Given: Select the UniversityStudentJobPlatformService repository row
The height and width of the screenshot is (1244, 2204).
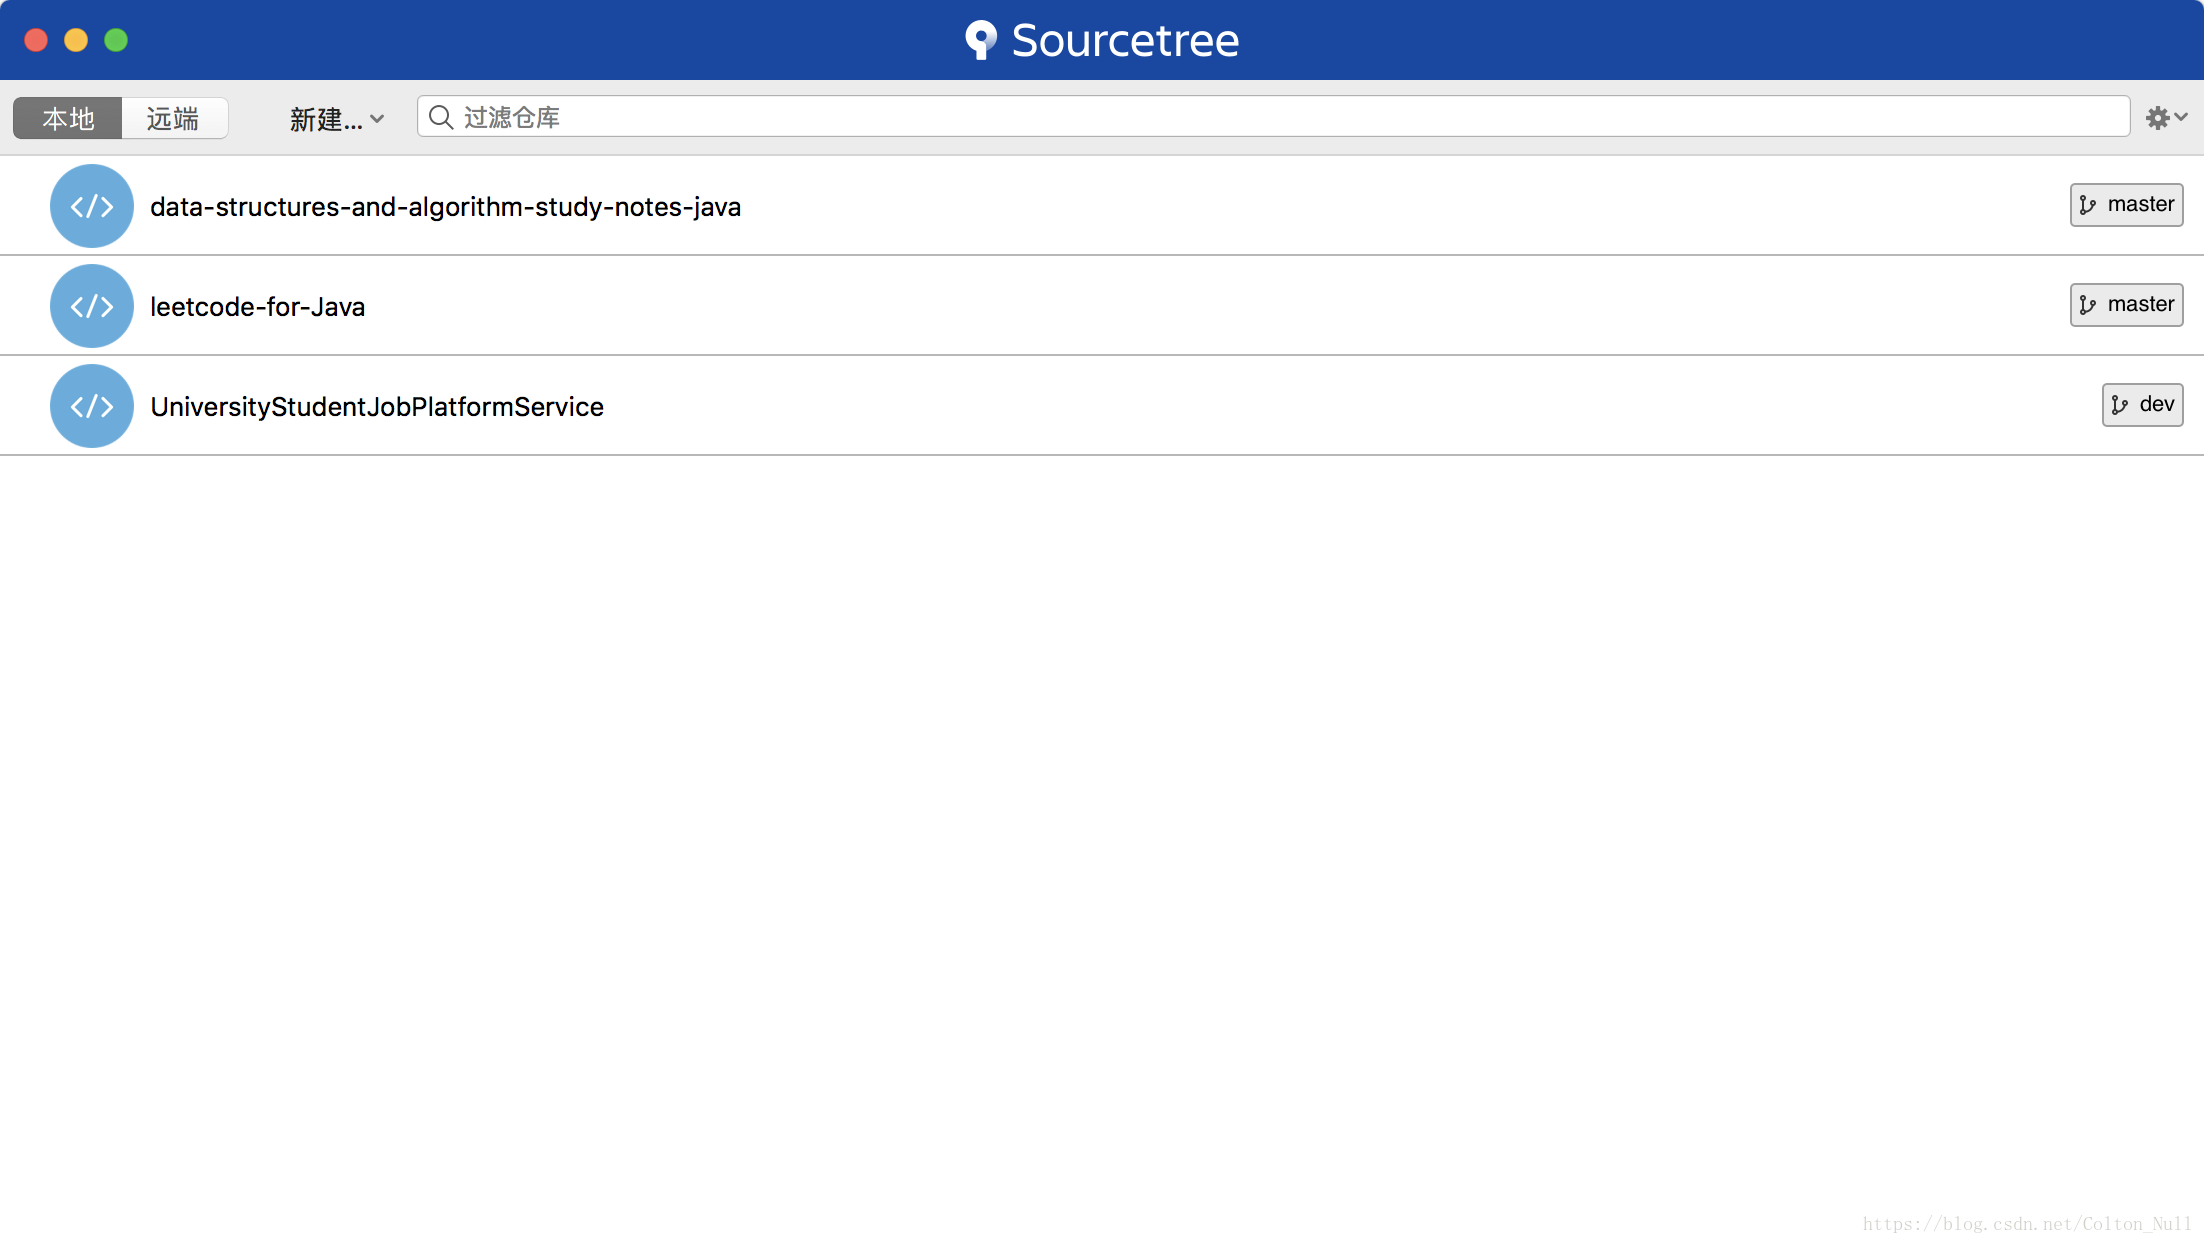Looking at the screenshot, I should tap(377, 407).
